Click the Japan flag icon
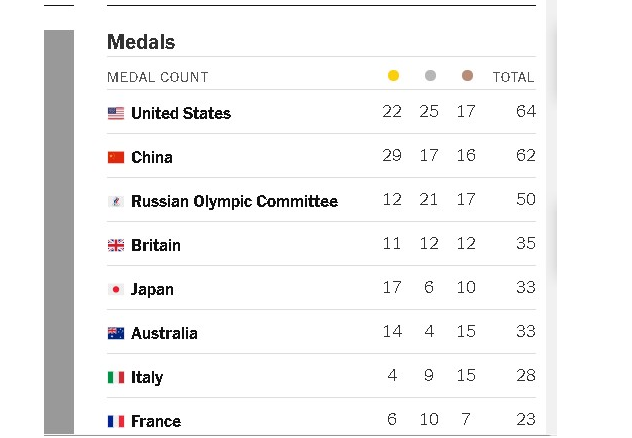 (116, 289)
